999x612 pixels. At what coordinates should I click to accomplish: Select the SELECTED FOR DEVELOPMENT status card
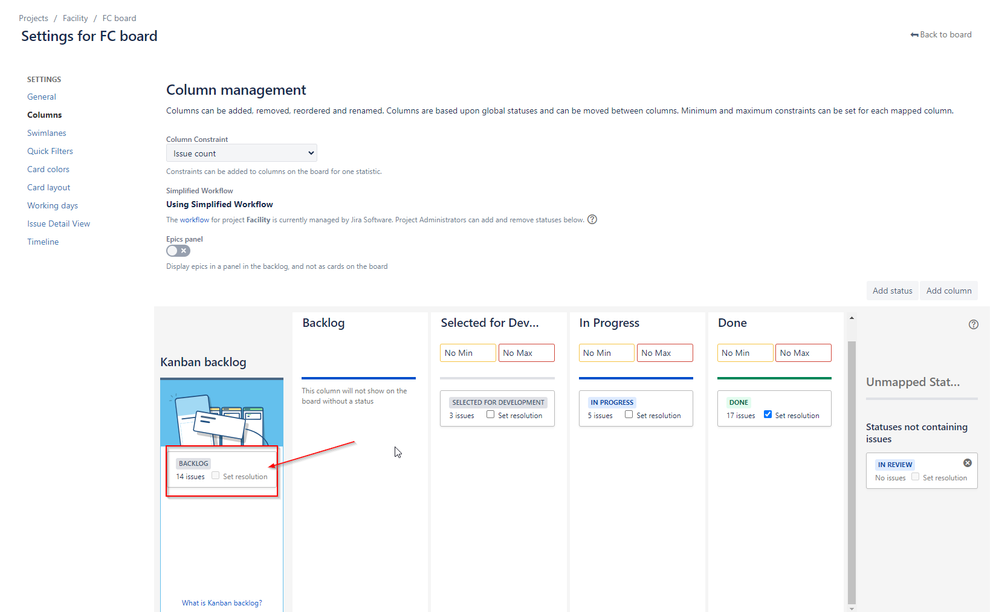pyautogui.click(x=498, y=408)
